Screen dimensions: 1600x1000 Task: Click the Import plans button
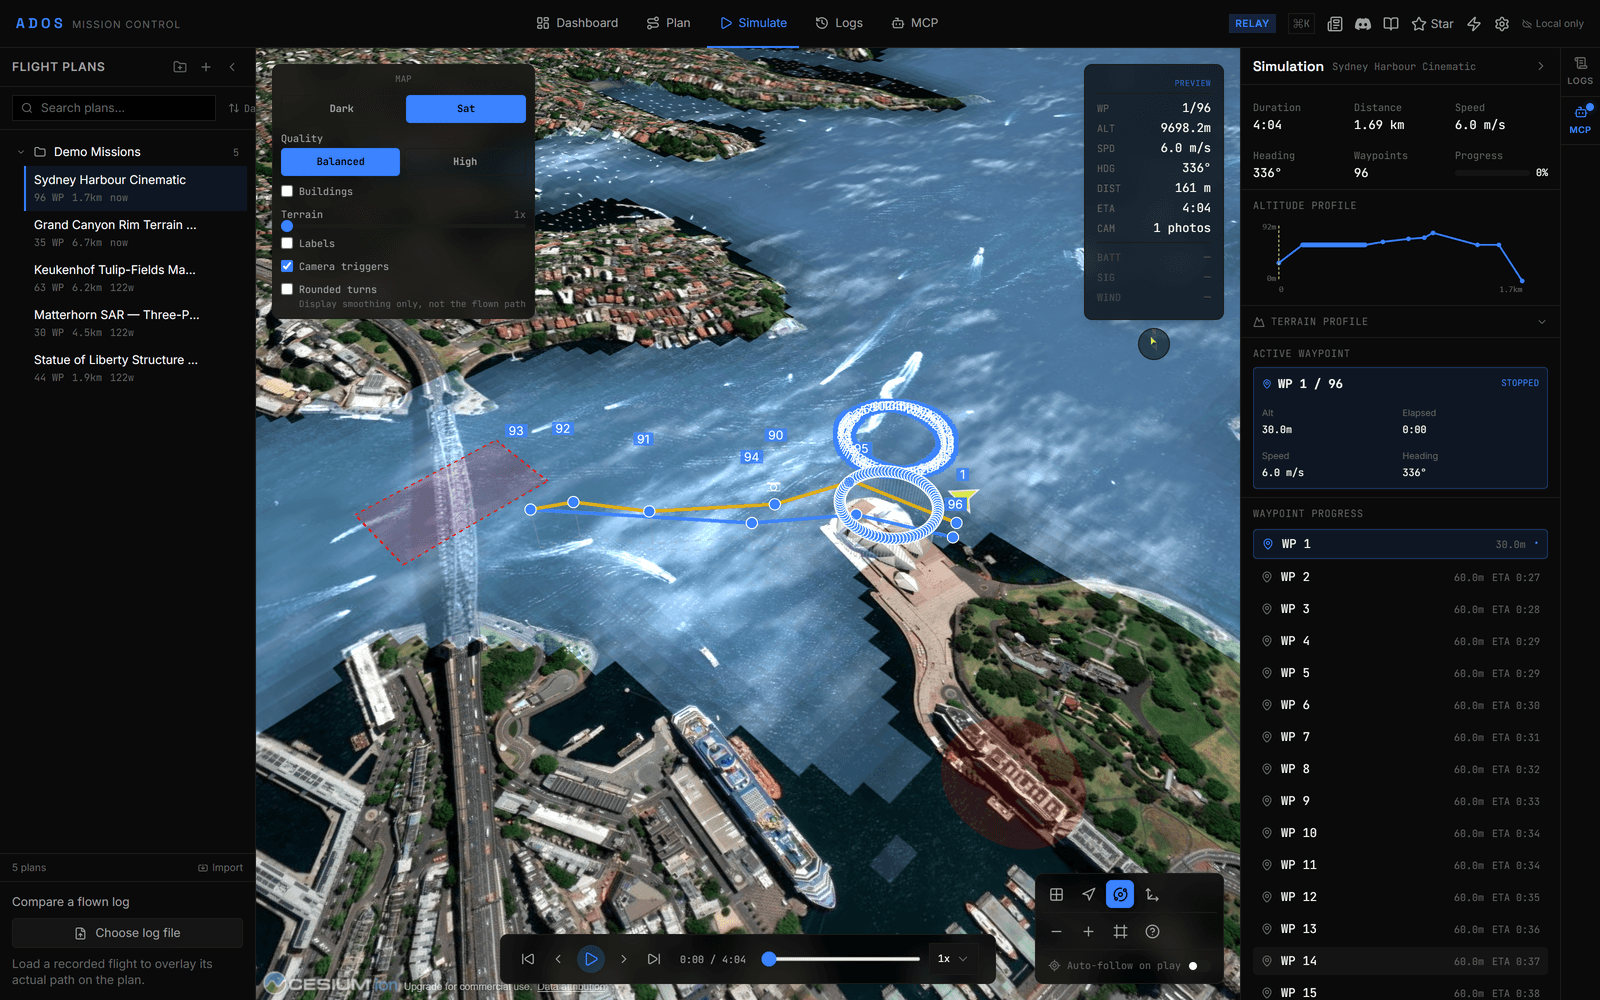point(220,868)
